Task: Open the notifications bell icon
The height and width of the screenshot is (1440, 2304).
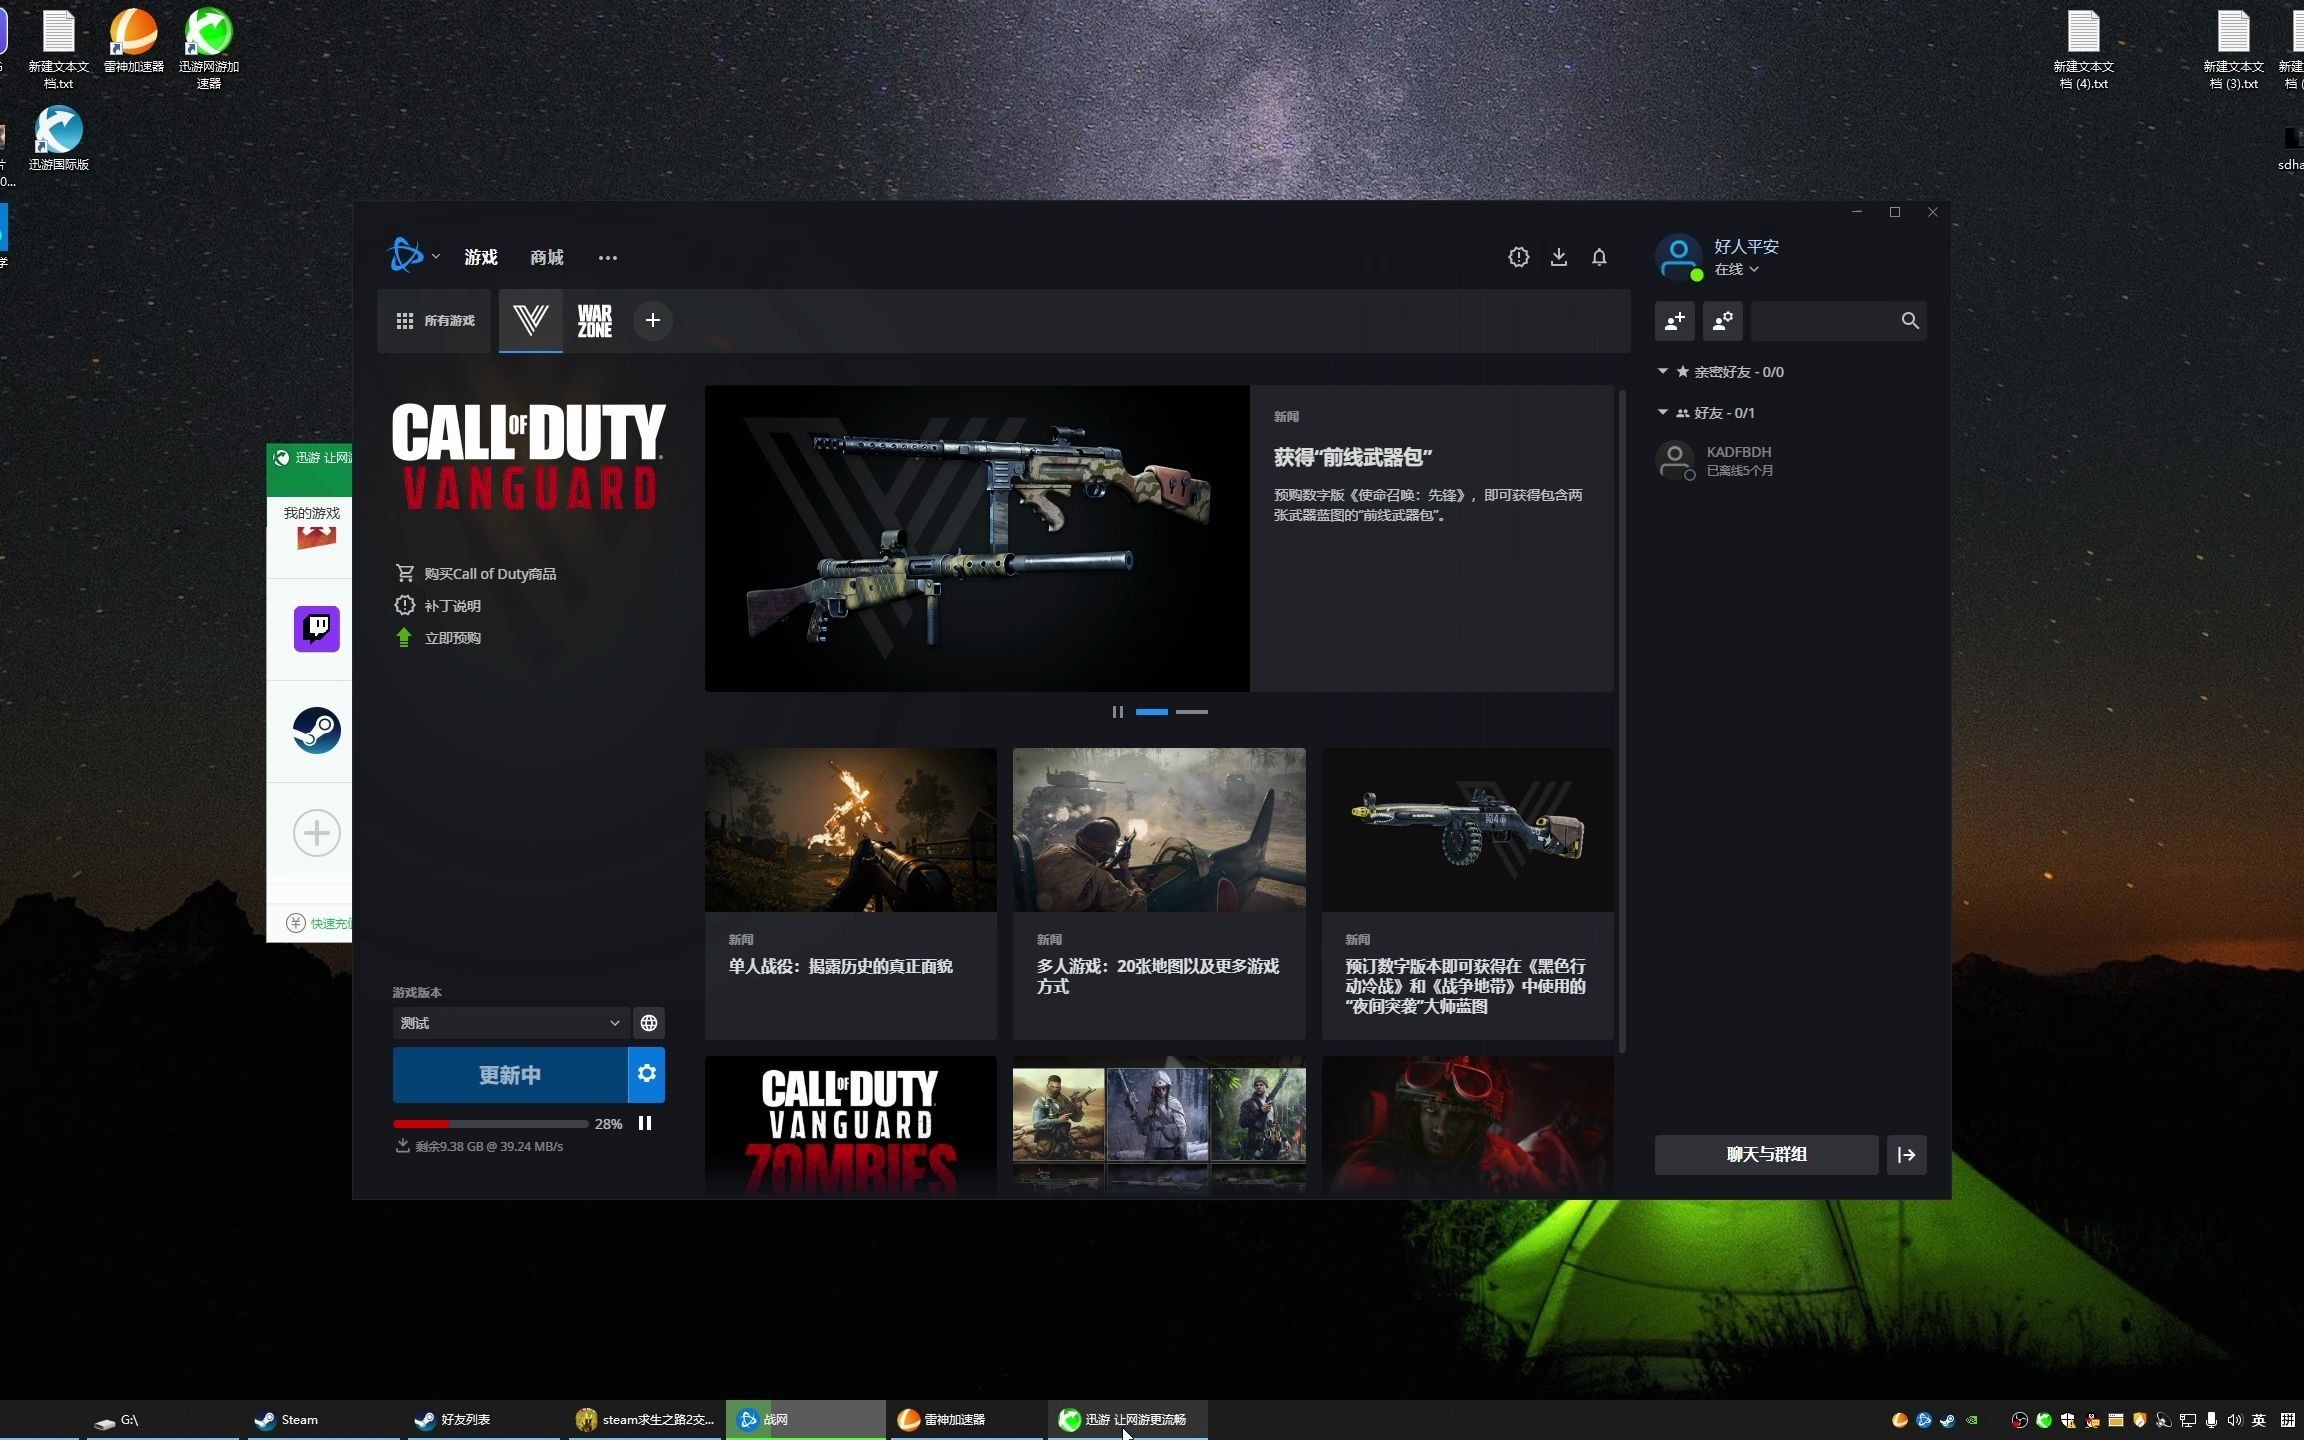Action: [x=1598, y=258]
